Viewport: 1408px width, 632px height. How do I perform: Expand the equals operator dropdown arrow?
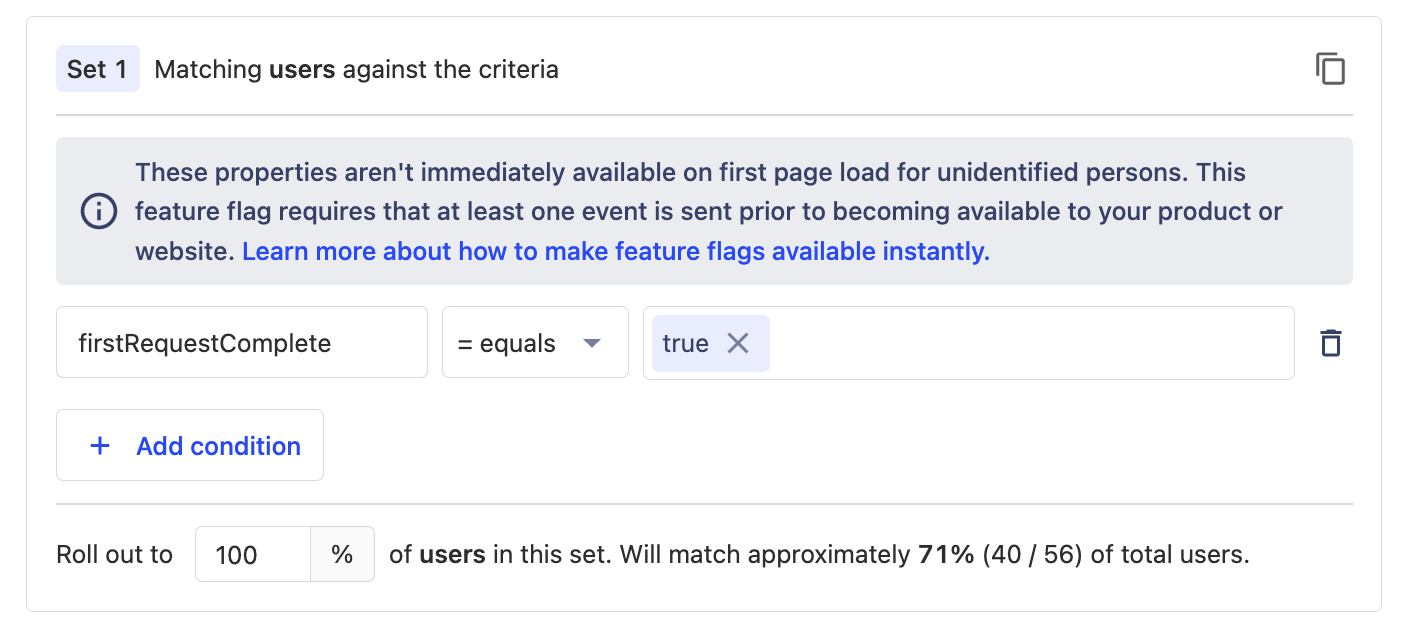click(592, 343)
